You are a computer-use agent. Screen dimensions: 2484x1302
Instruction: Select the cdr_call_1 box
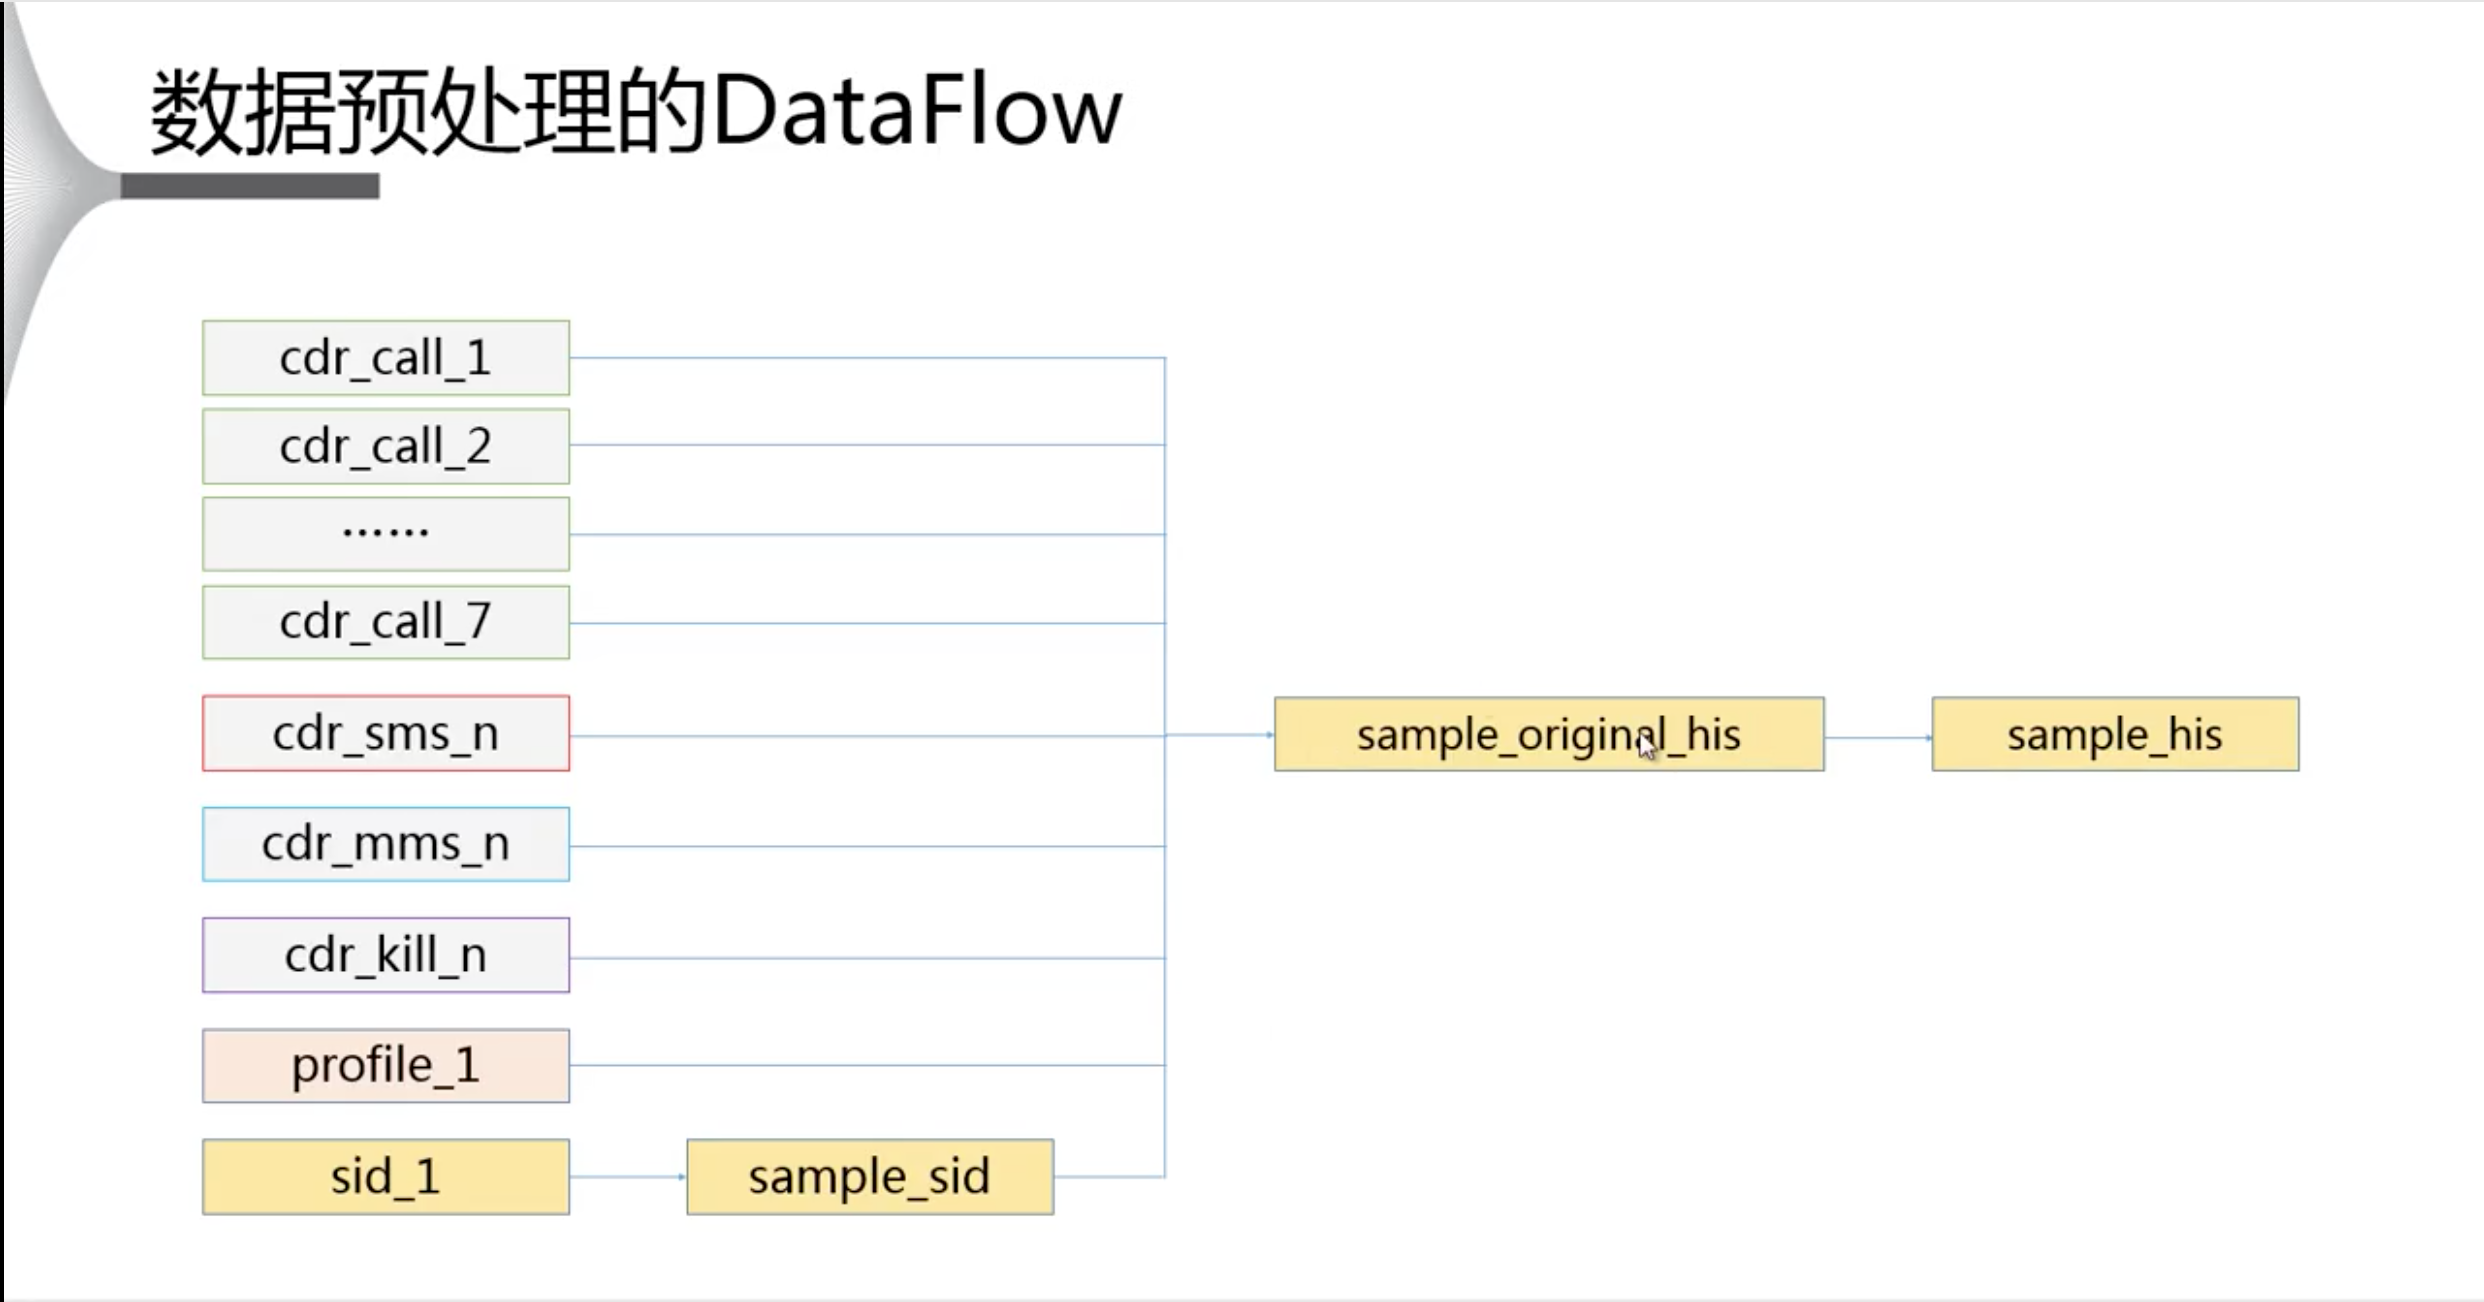(386, 358)
